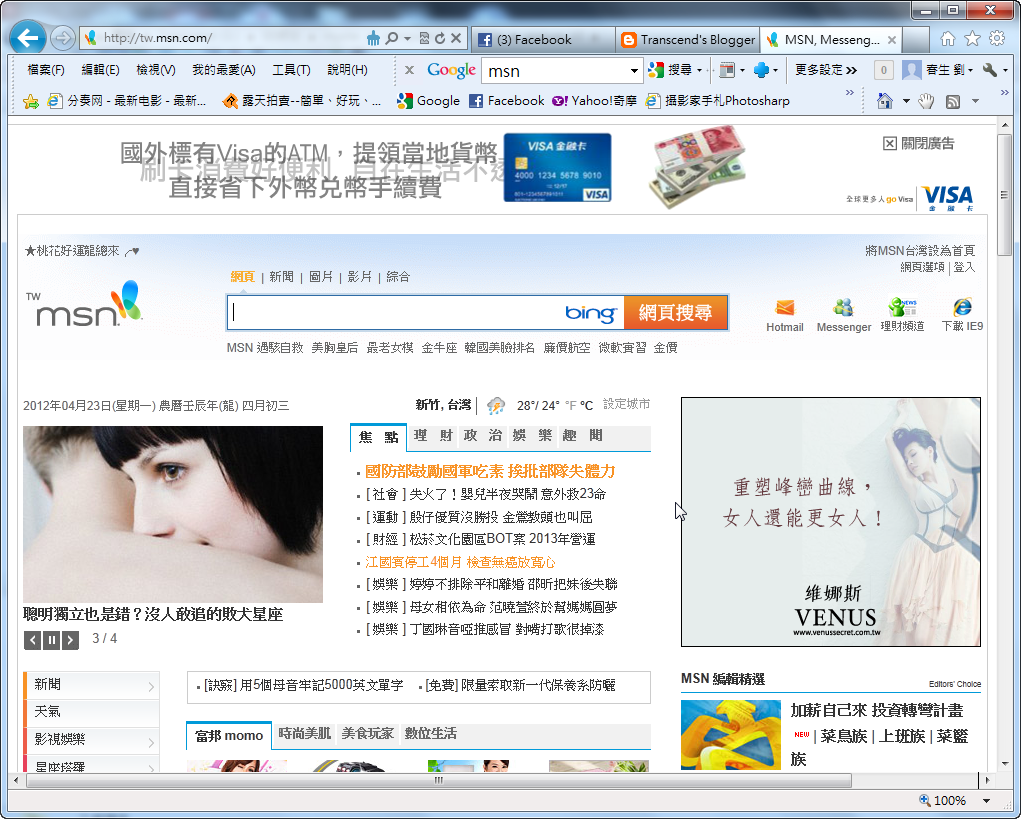Image resolution: width=1021 pixels, height=819 pixels.
Task: Open the command bar Home dropdown arrow
Action: [906, 102]
